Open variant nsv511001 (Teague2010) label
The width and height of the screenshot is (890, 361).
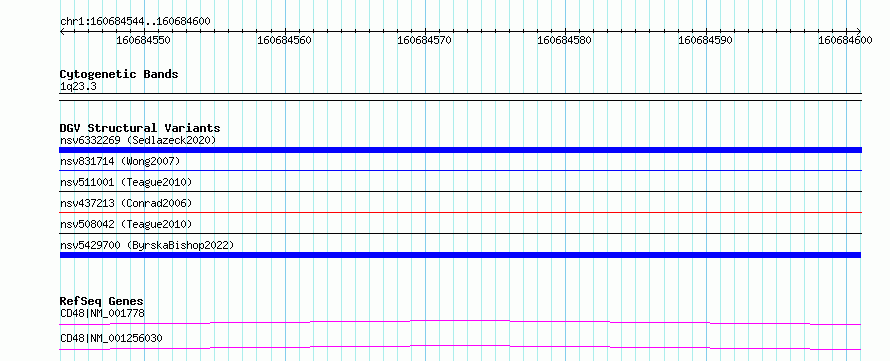[x=126, y=182]
